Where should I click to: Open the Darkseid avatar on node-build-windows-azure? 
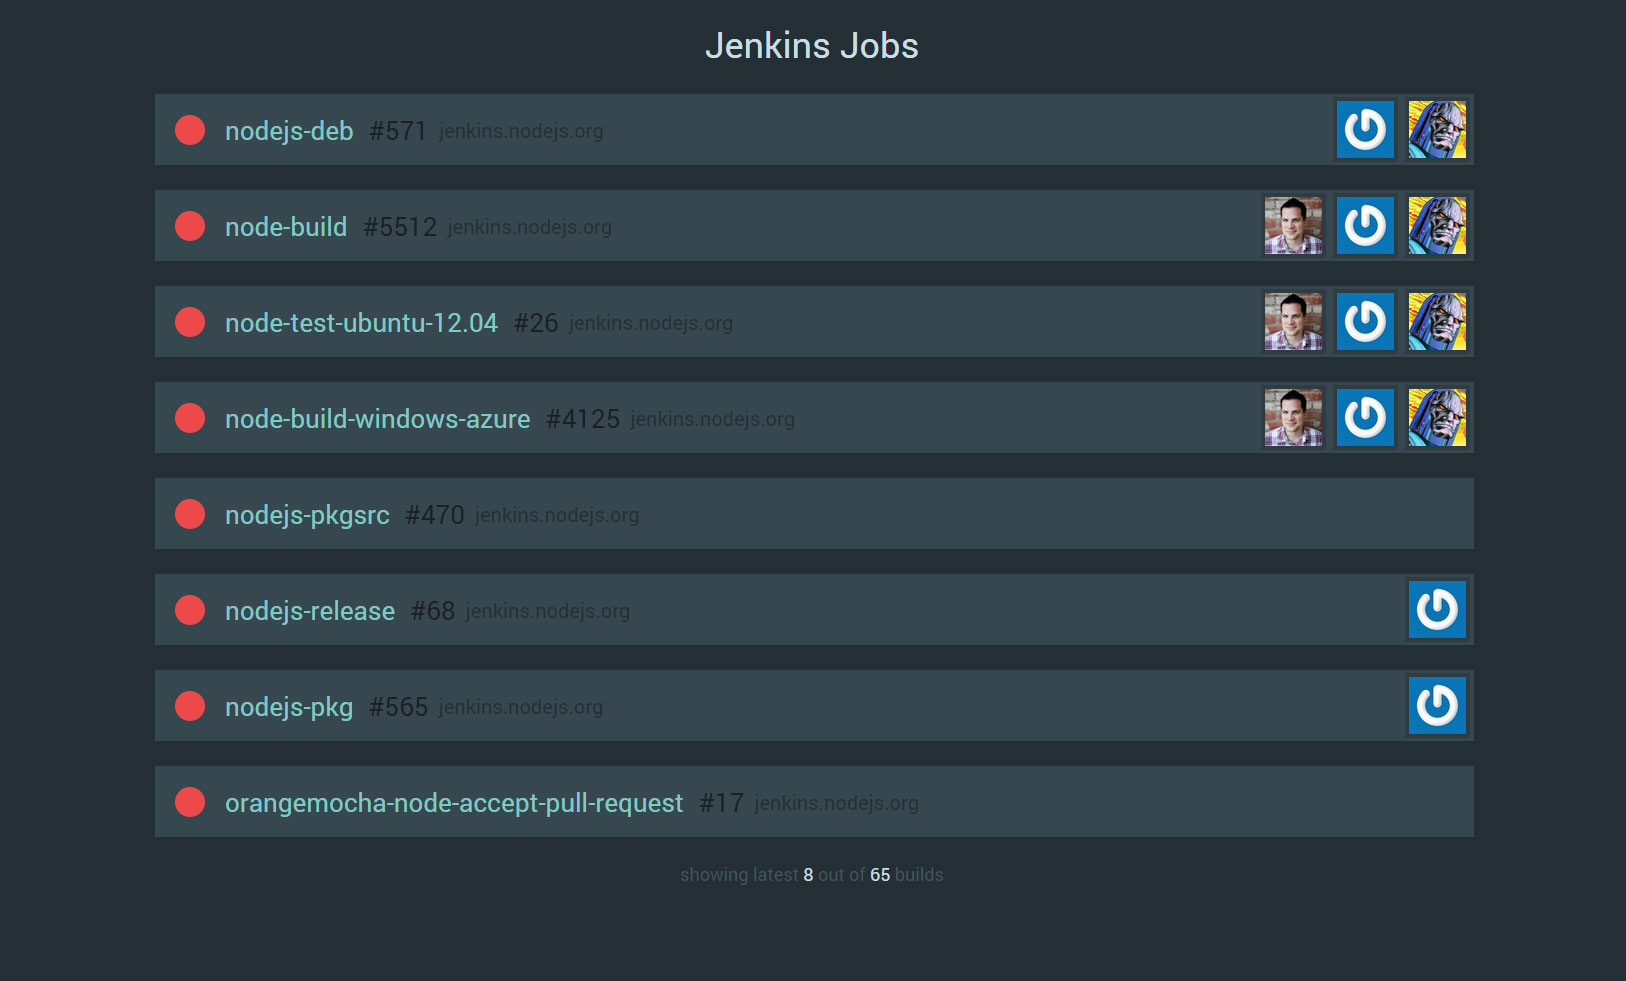tap(1437, 418)
